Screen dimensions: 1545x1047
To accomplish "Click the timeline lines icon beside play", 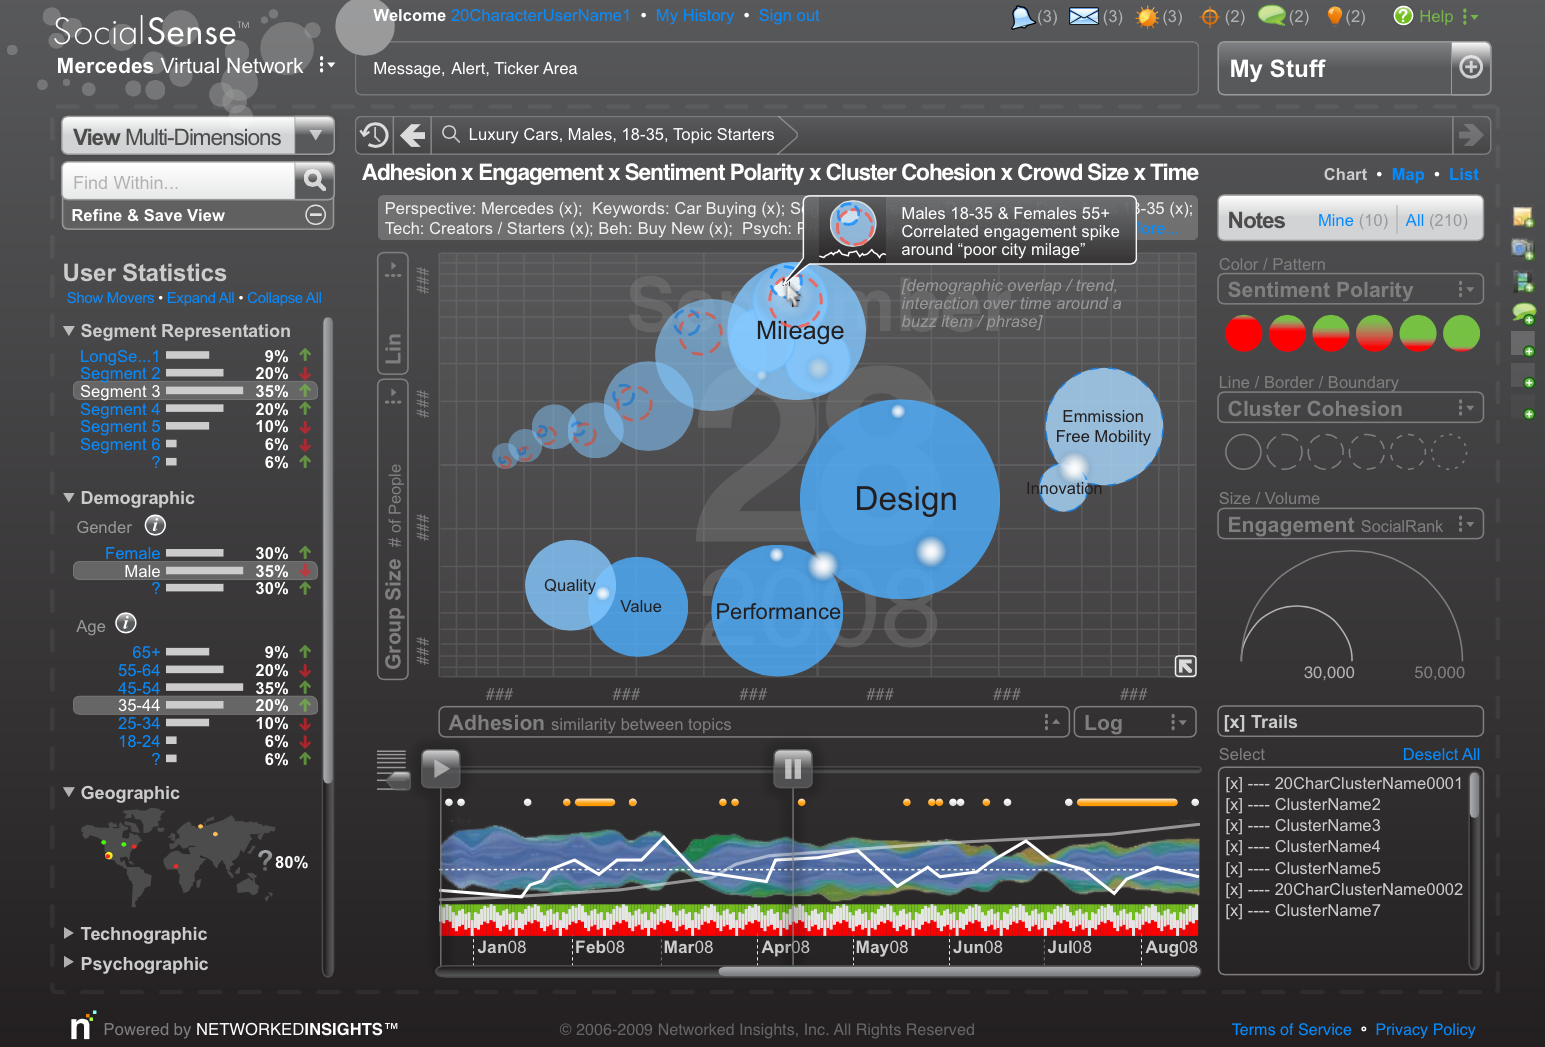I will coord(391,769).
